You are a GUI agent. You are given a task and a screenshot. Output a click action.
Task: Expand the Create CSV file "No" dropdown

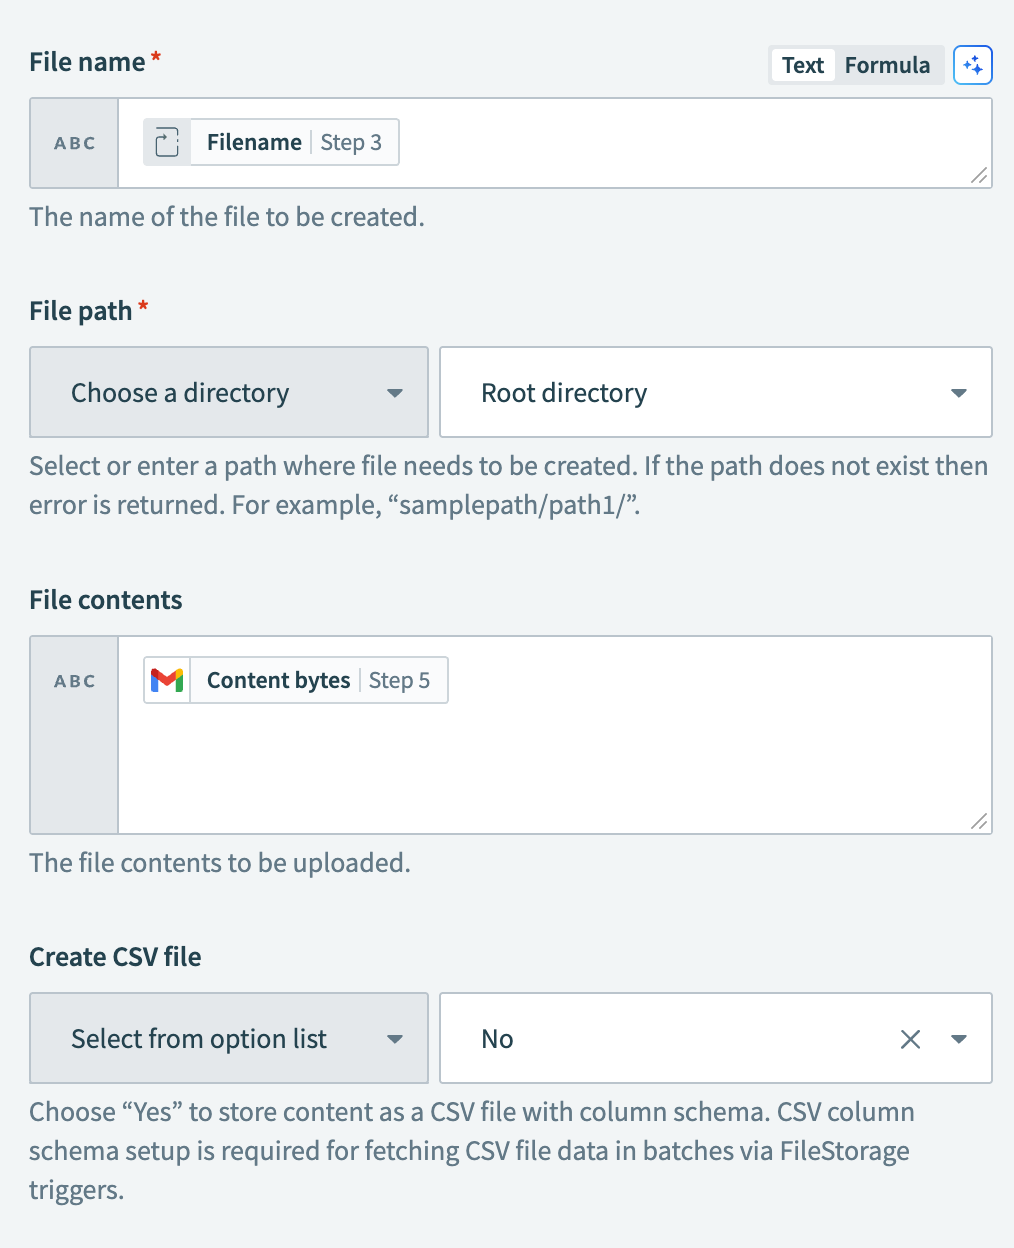(x=958, y=1039)
